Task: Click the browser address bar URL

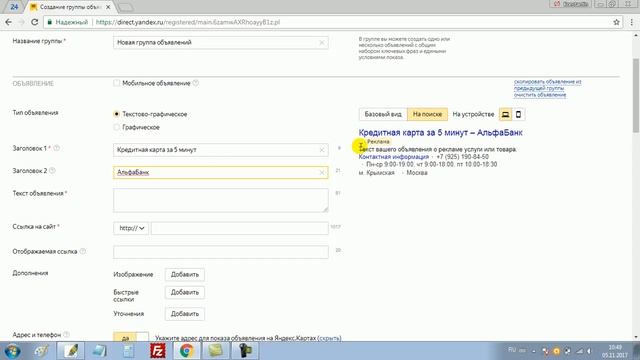Action: (188, 22)
